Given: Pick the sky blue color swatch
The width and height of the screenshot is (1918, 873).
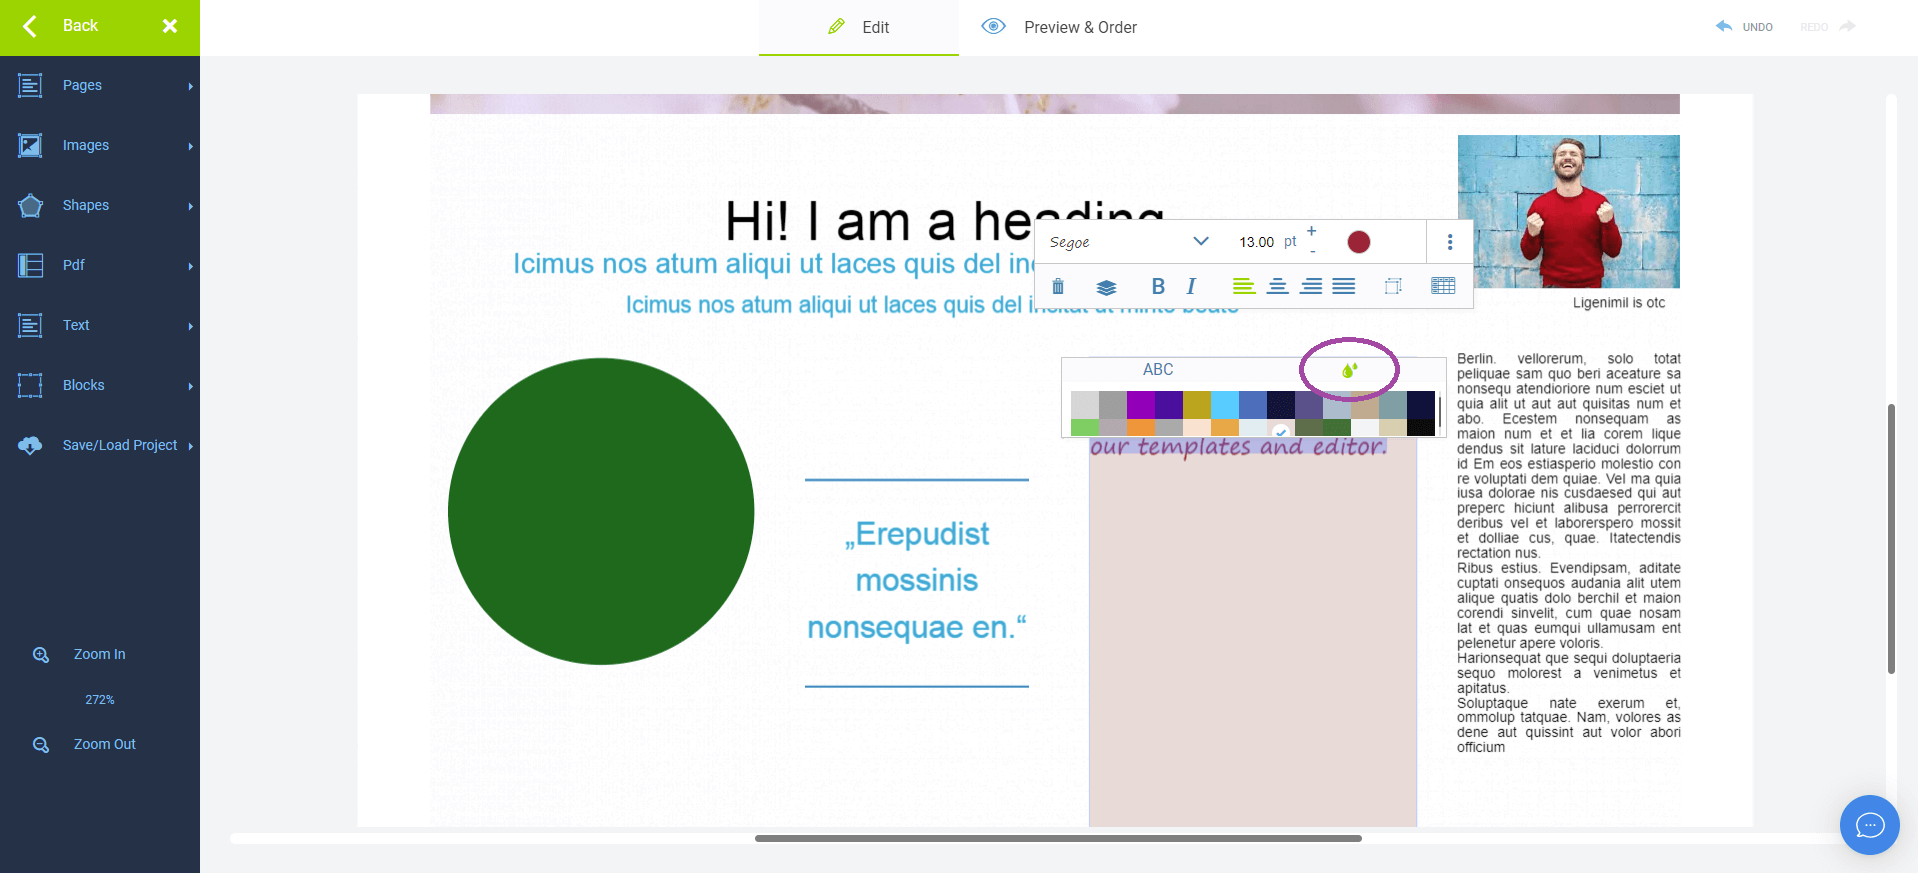Looking at the screenshot, I should point(1225,405).
